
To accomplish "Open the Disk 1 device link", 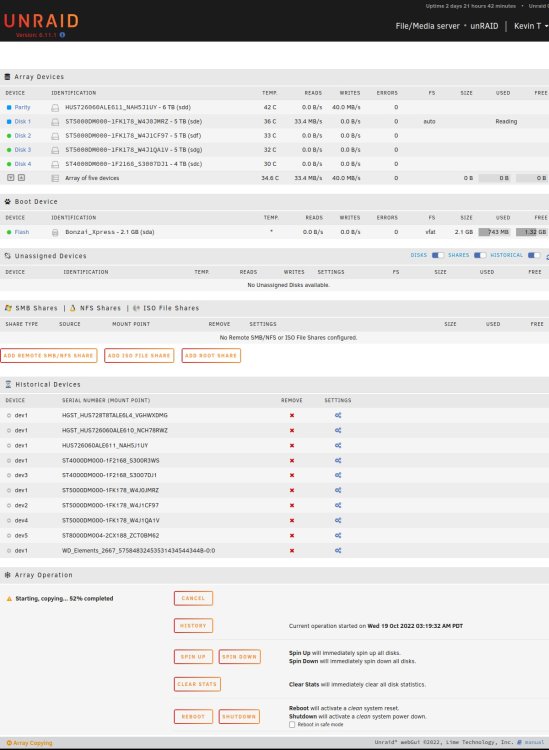I will click(22, 121).
